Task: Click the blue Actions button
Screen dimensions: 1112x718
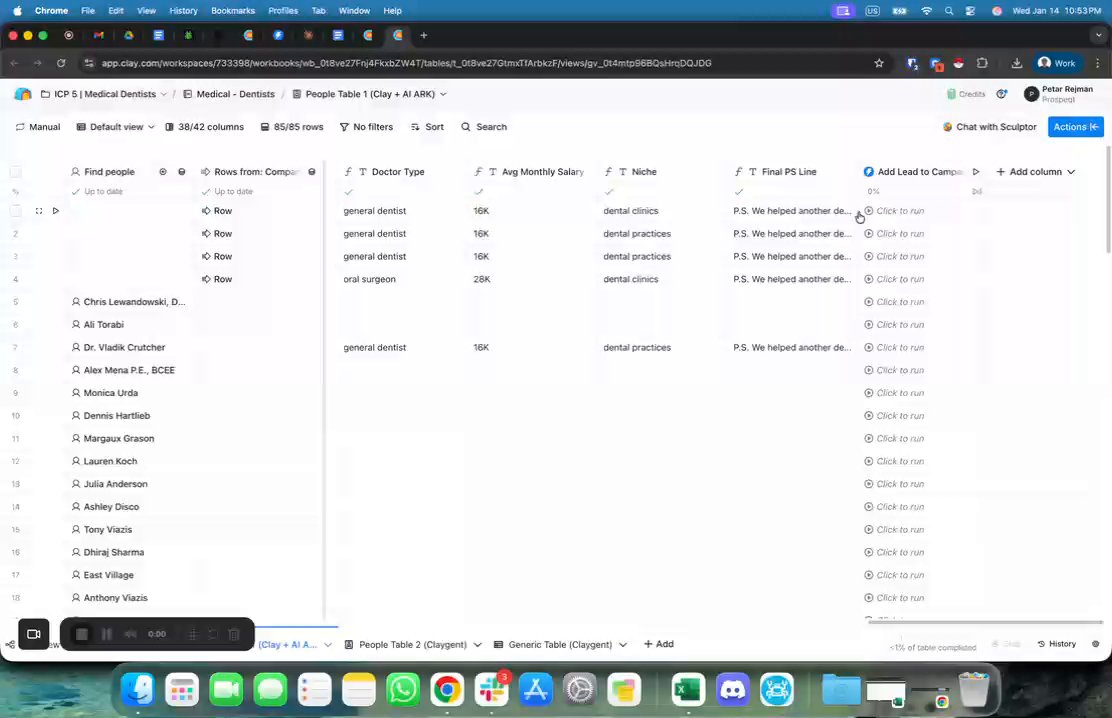Action: [1075, 127]
